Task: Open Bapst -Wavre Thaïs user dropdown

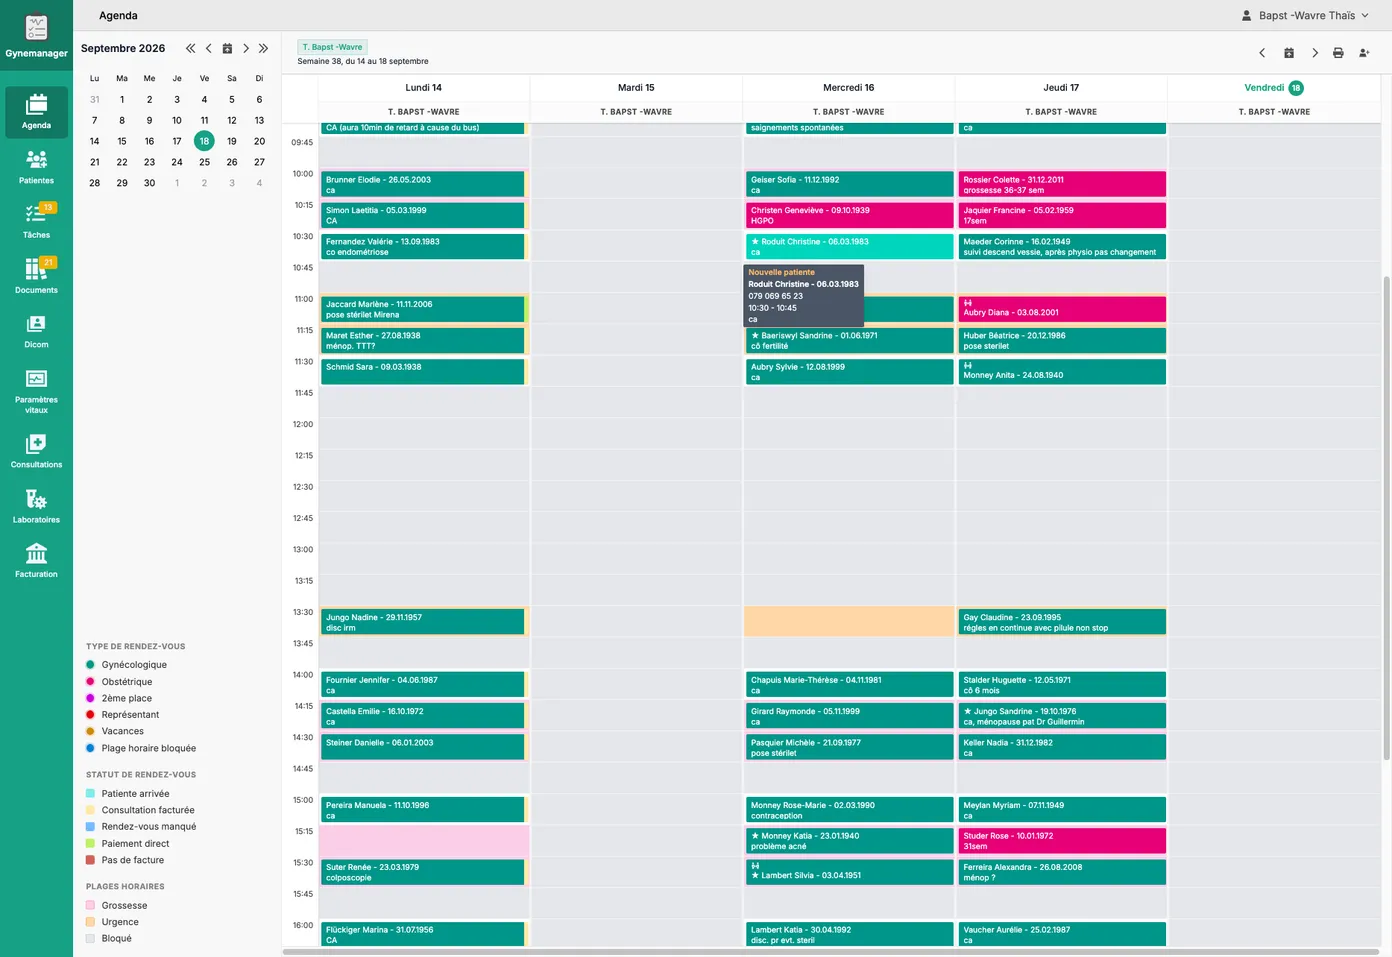Action: [x=1305, y=15]
